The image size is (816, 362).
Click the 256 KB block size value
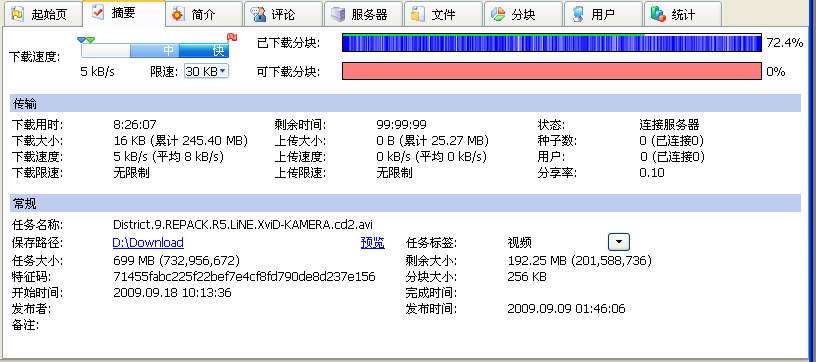[527, 277]
